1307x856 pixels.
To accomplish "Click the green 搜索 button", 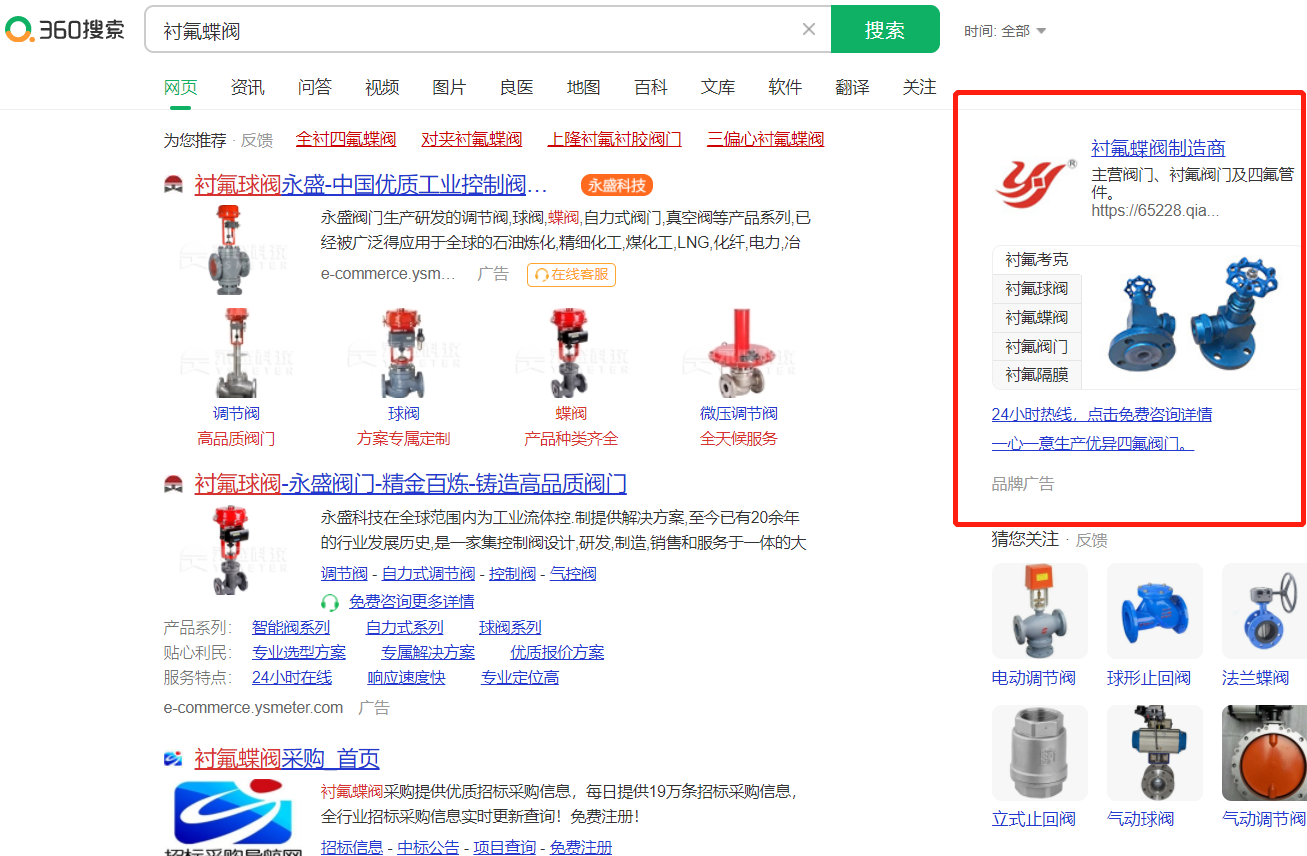I will click(885, 29).
